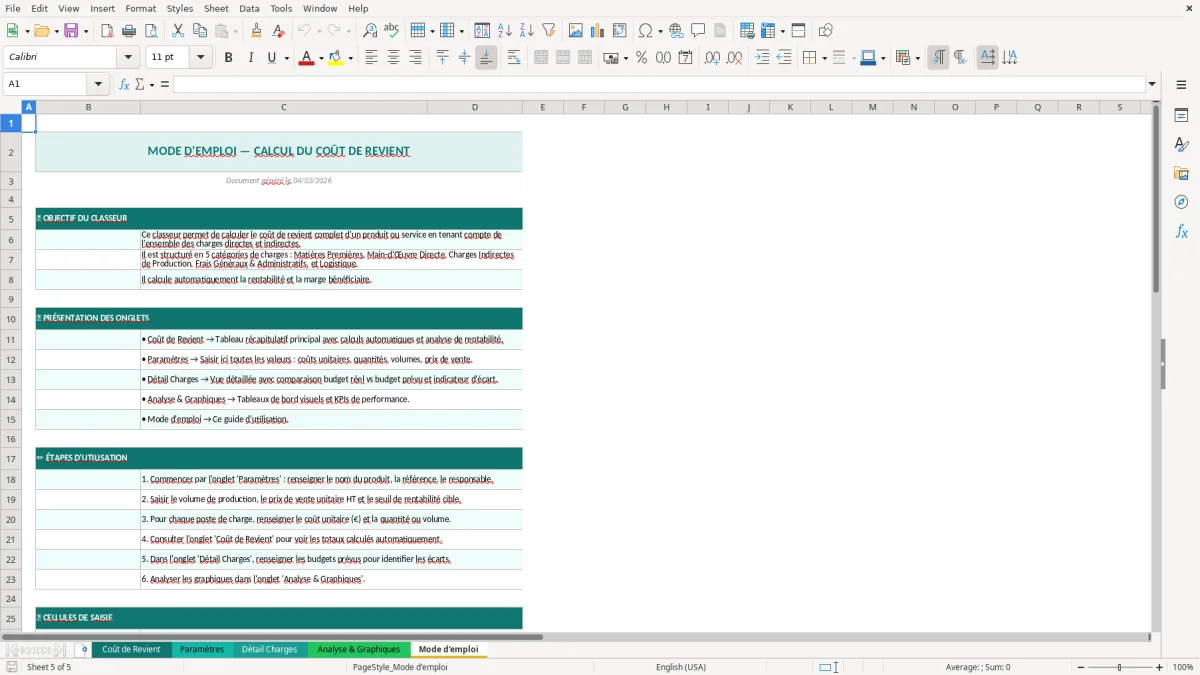Open sidebar Gallery panel icon
This screenshot has height=675, width=1200.
coord(1181,174)
